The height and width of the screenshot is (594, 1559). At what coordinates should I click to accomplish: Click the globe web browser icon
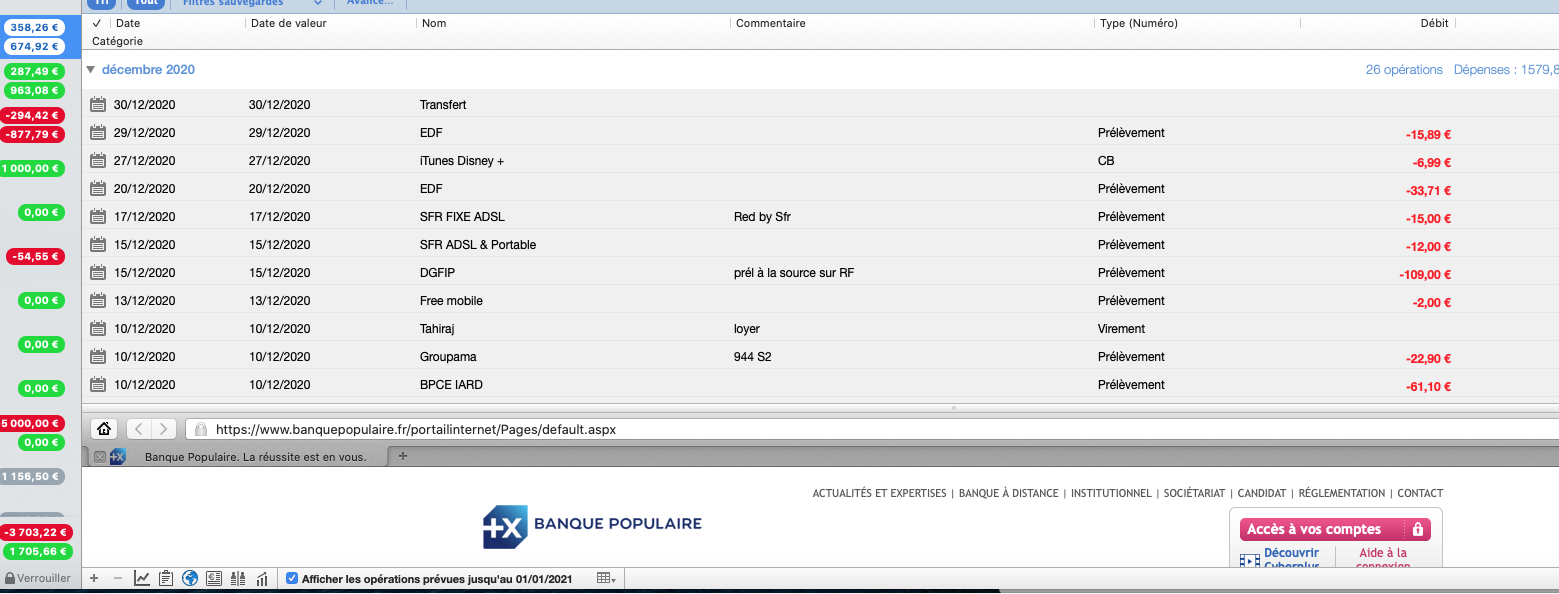click(x=190, y=578)
